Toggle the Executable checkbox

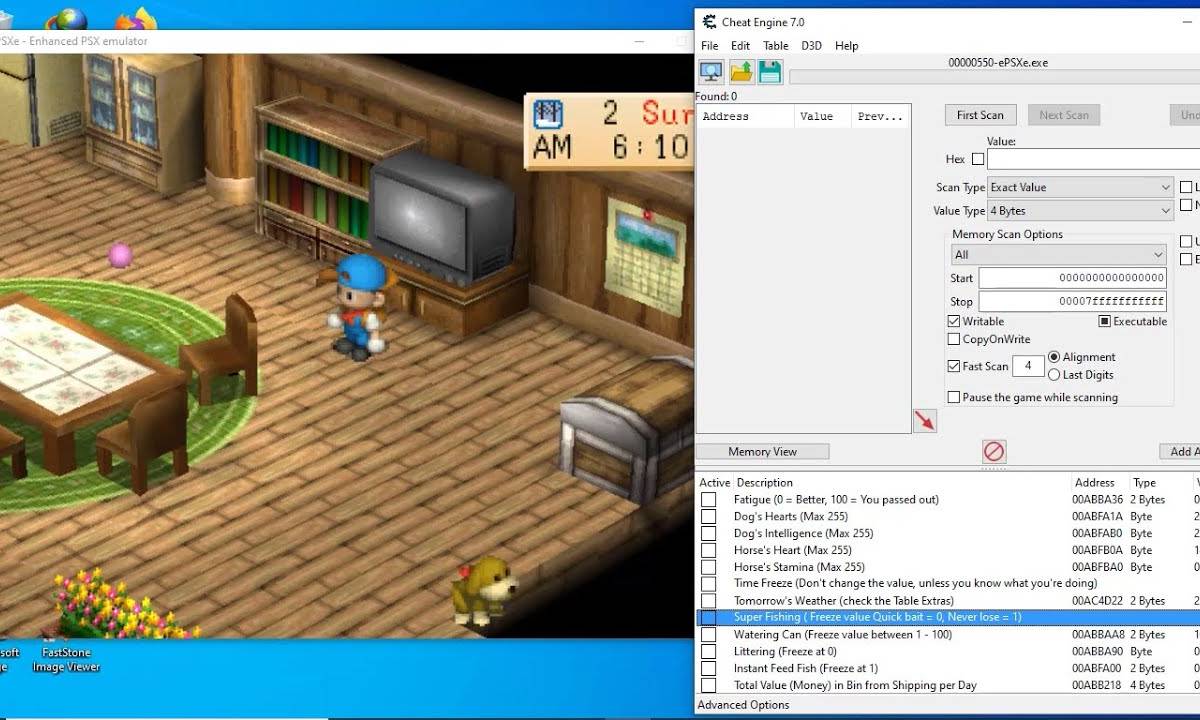[1105, 321]
